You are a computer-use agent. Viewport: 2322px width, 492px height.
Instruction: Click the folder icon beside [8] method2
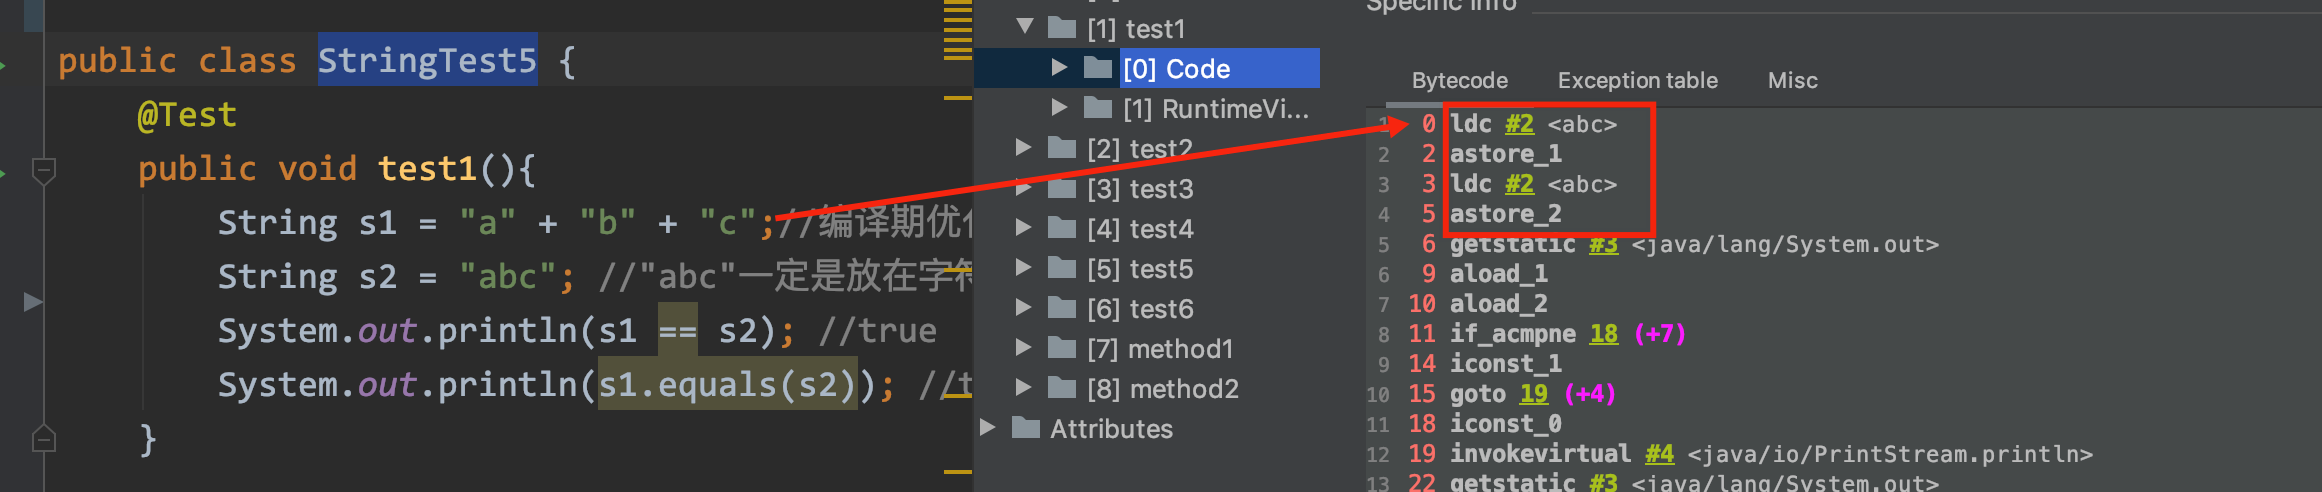[x=1062, y=388]
